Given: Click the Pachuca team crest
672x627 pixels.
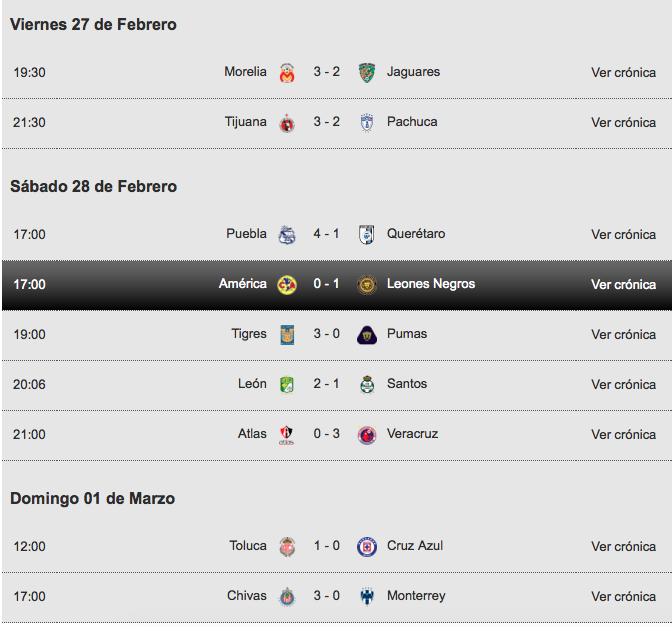Looking at the screenshot, I should (367, 123).
